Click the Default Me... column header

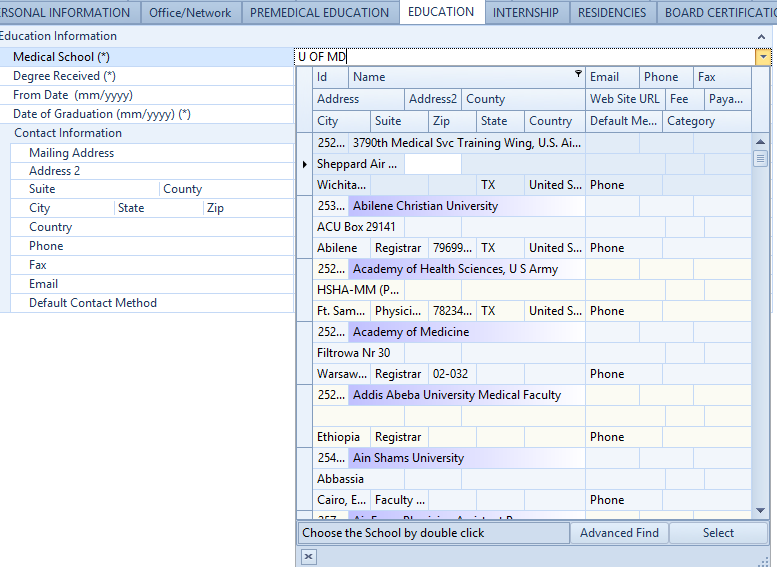(624, 121)
